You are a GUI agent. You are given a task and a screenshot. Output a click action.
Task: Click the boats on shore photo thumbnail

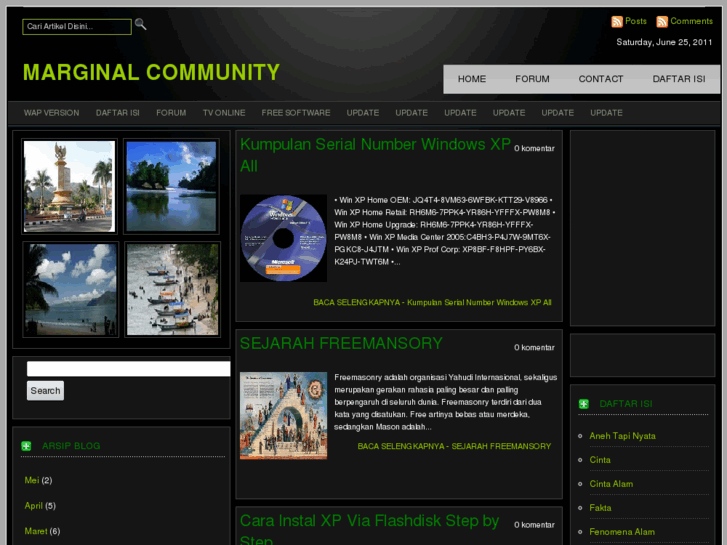click(172, 289)
